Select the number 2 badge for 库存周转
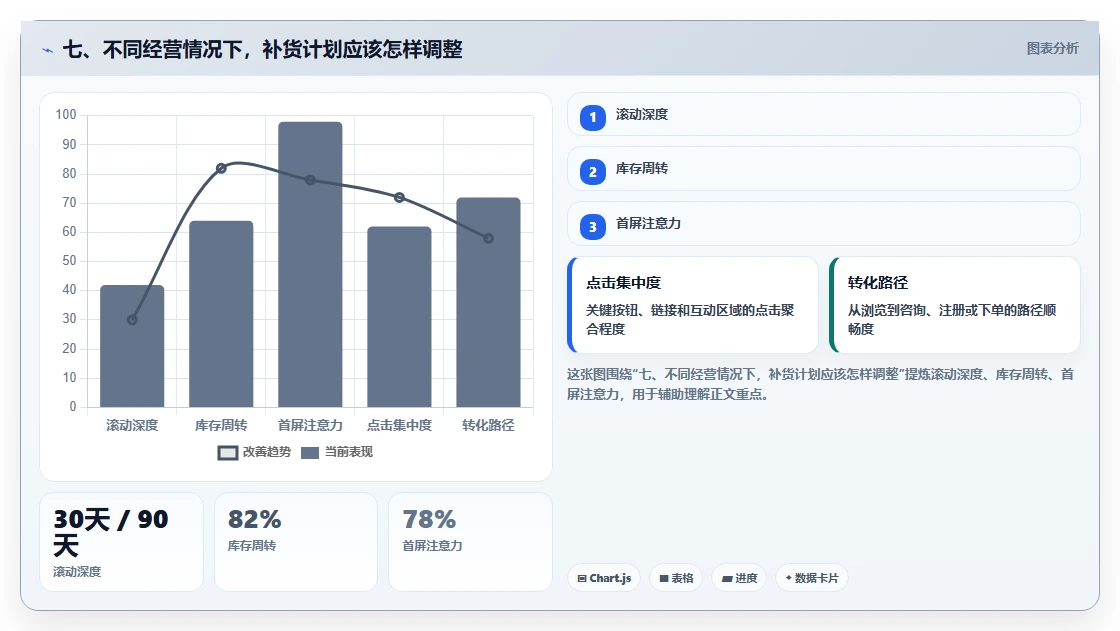Viewport: 1120px width, 631px height. click(x=592, y=172)
